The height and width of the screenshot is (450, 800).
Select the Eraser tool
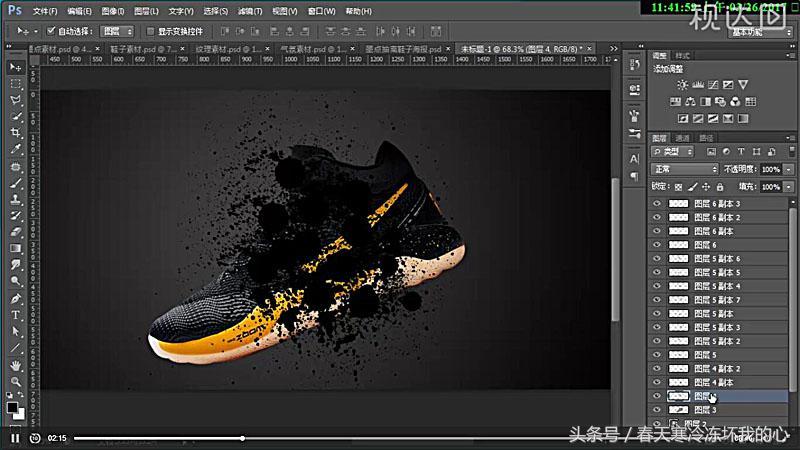16,232
